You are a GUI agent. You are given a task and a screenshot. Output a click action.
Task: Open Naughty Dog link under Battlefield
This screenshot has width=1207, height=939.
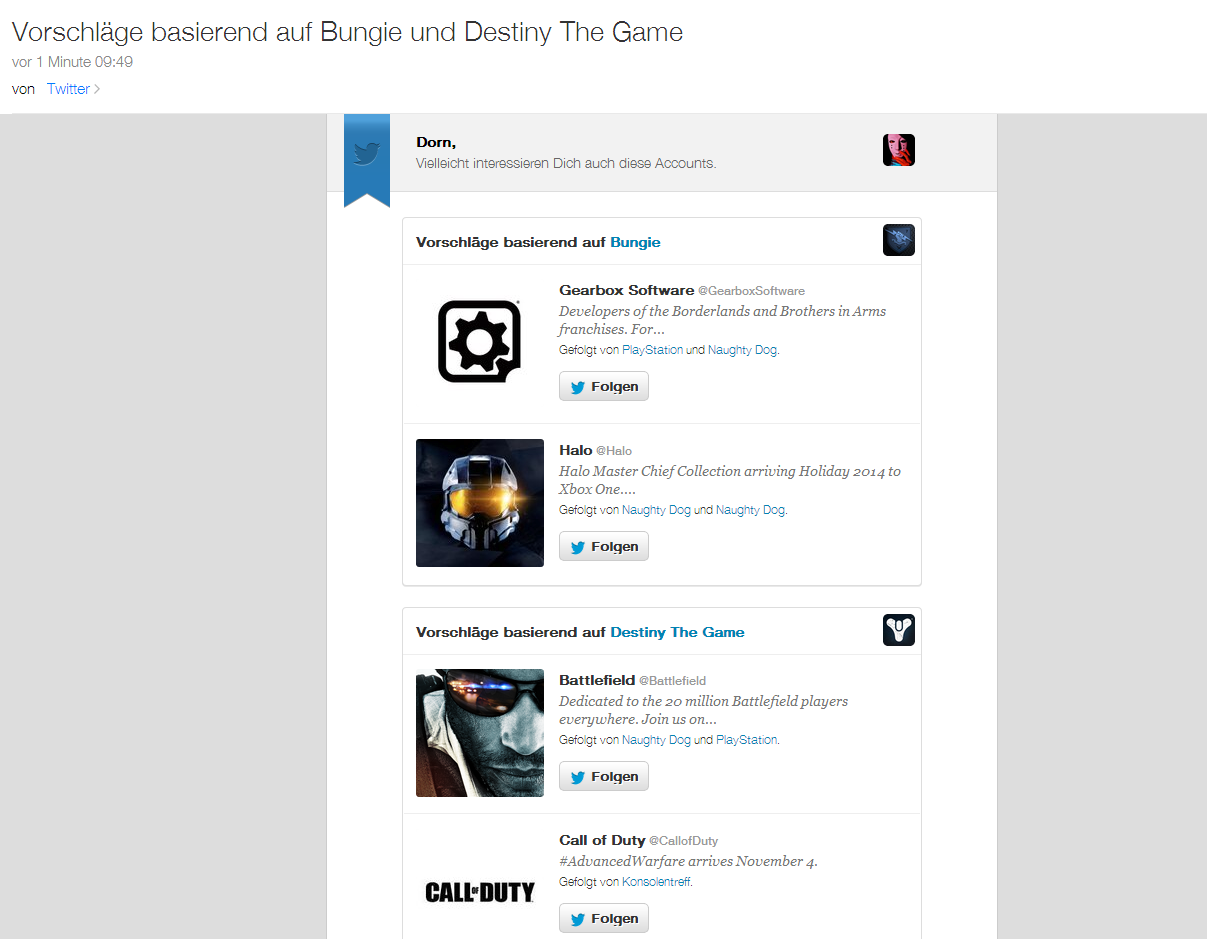click(656, 740)
